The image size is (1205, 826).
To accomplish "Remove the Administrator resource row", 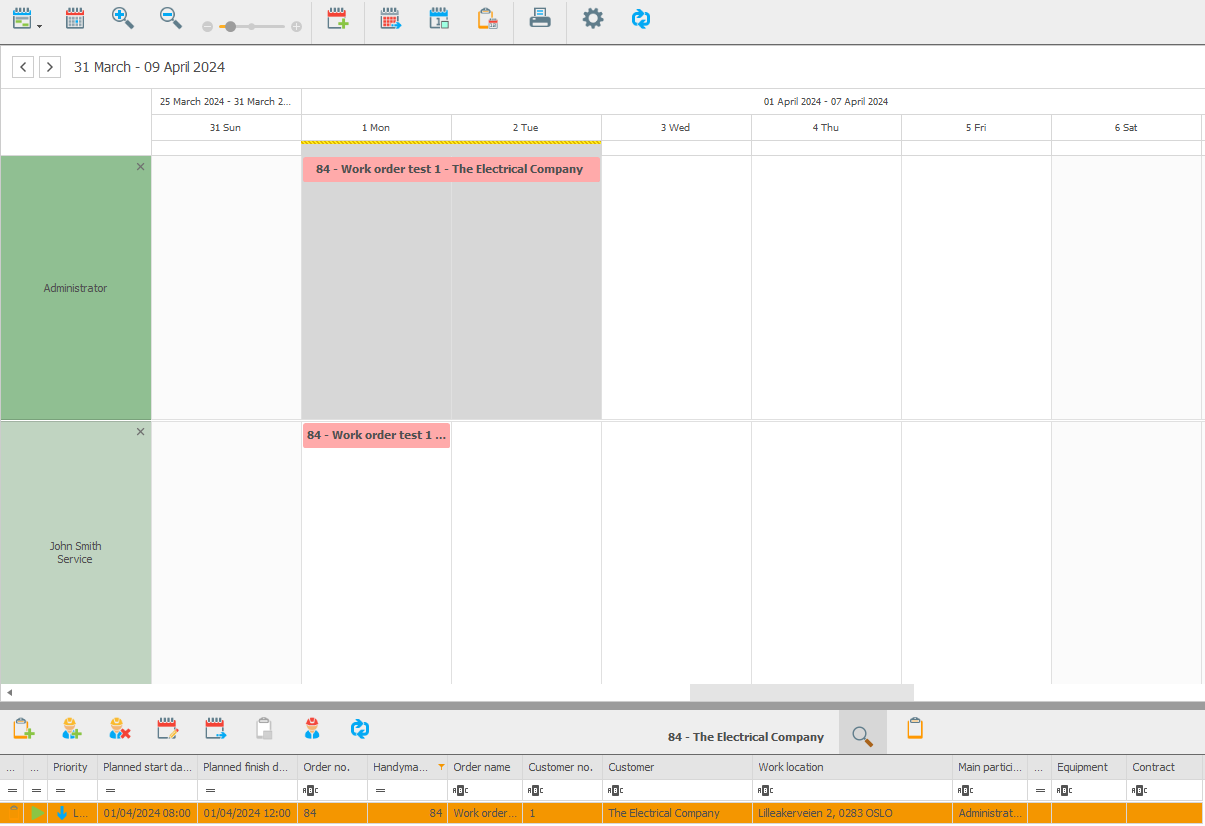I will coord(140,167).
